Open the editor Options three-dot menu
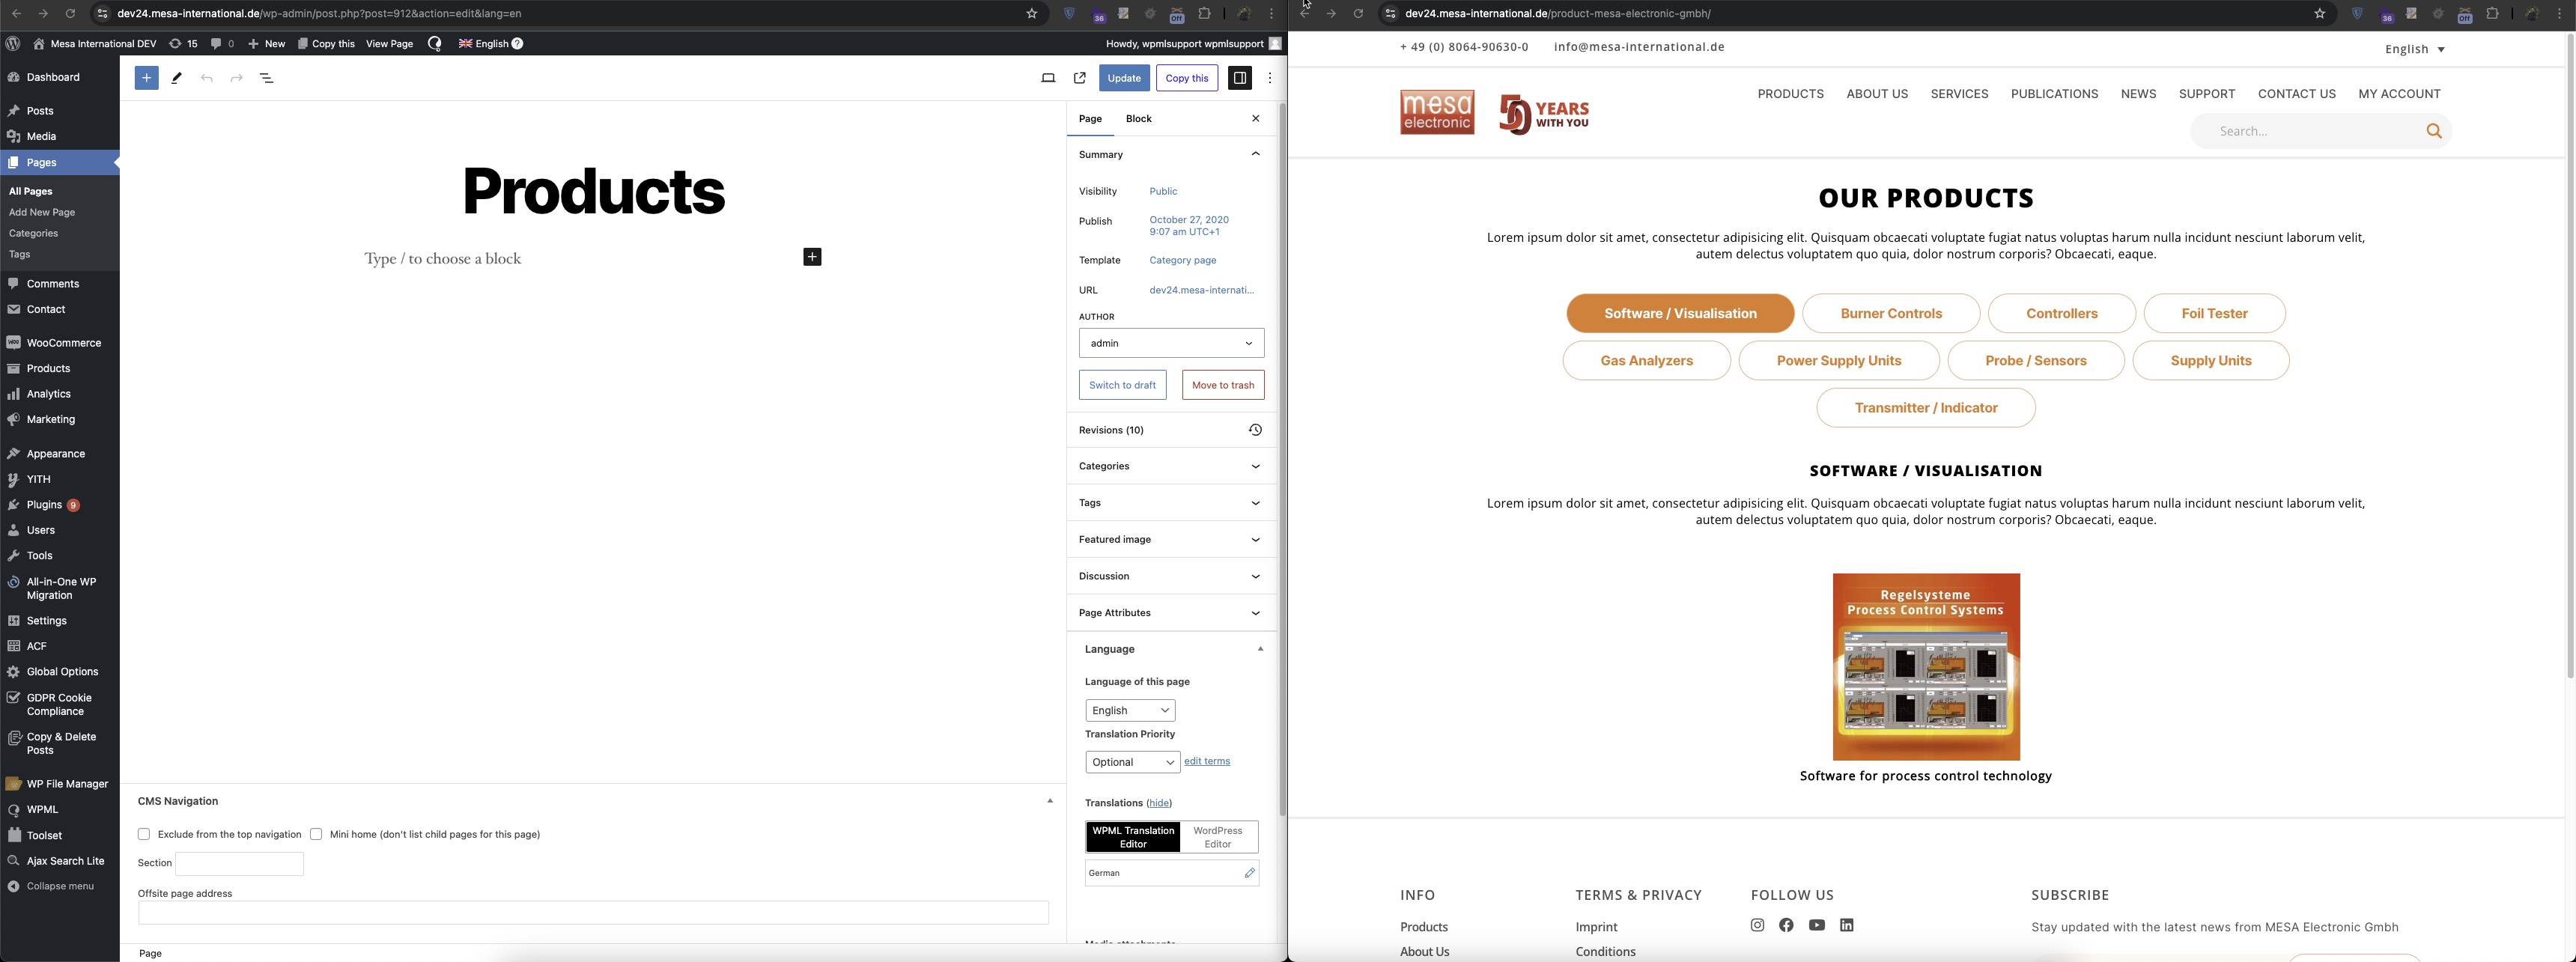This screenshot has width=2576, height=962. coord(1270,78)
